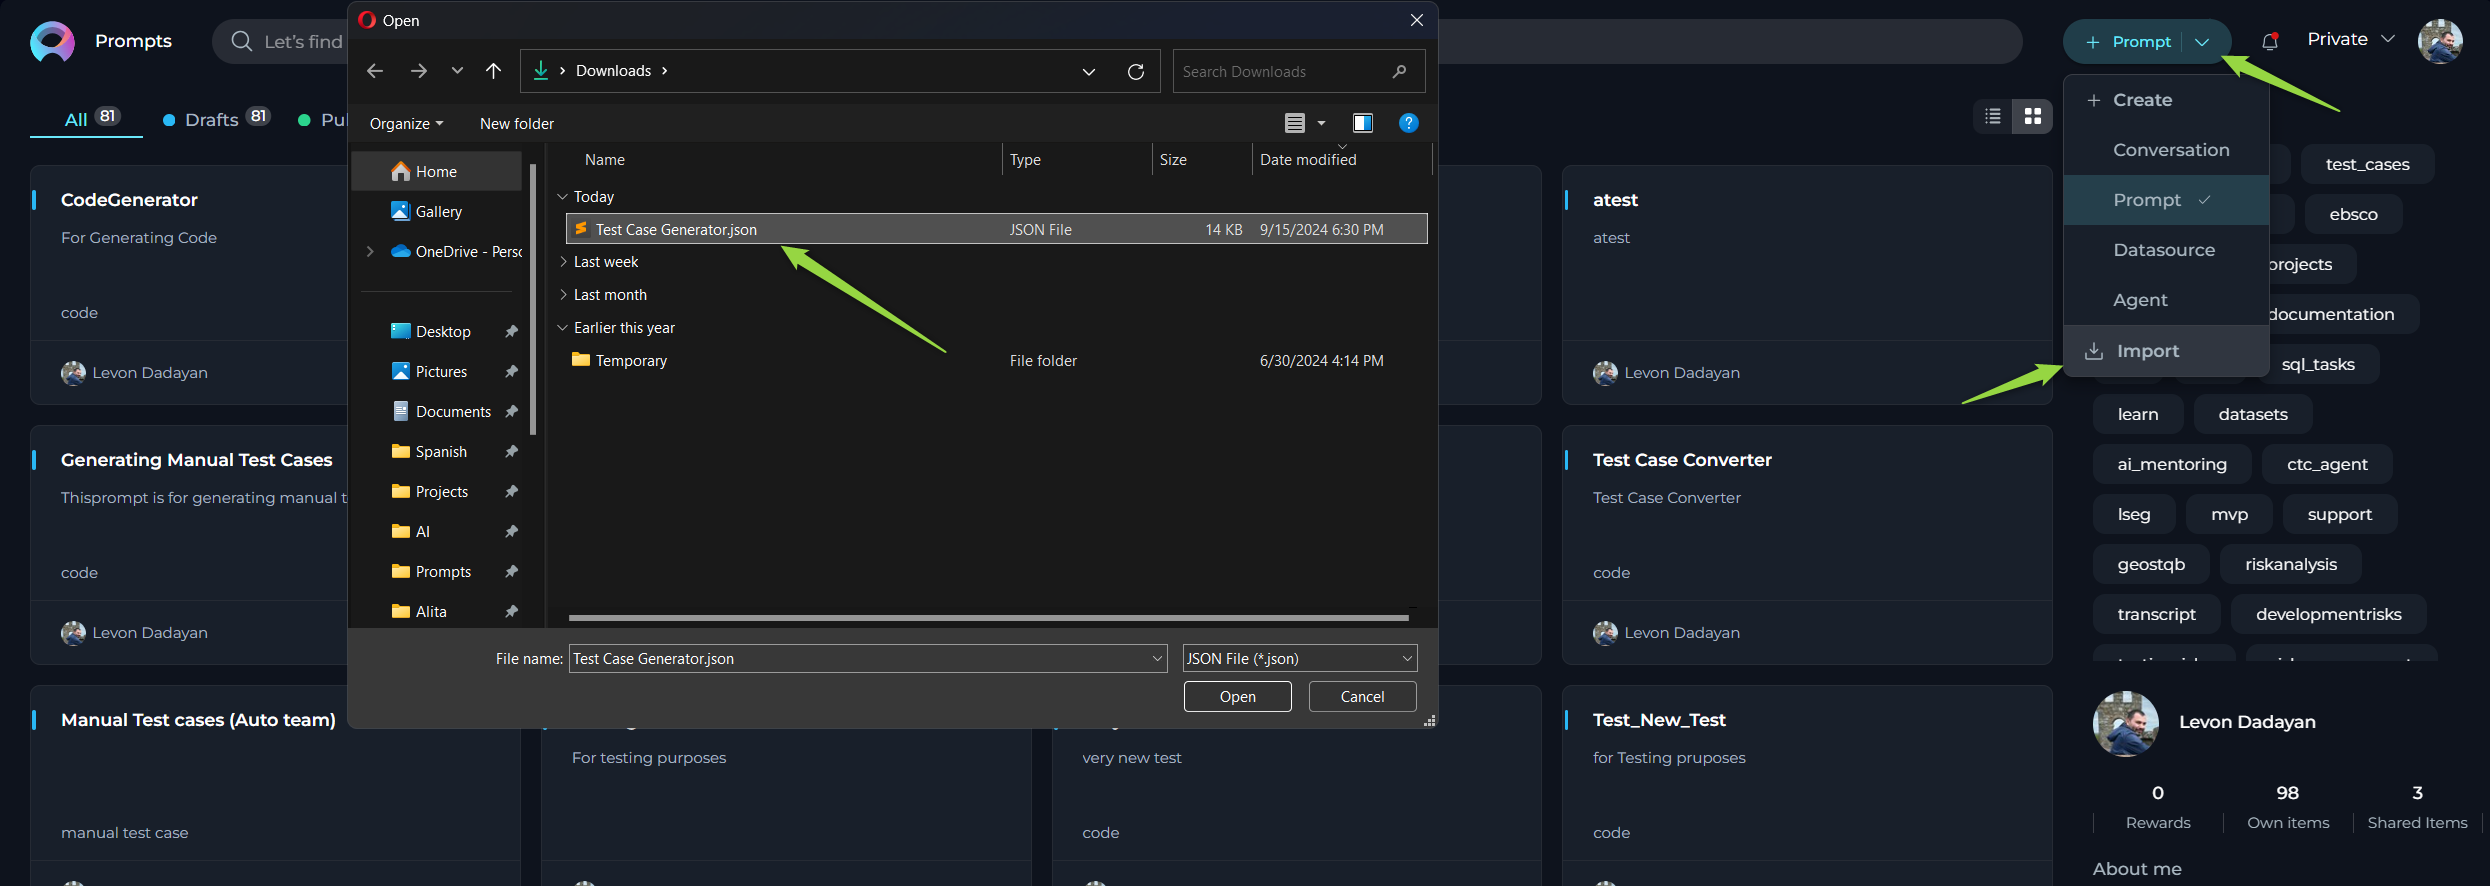The width and height of the screenshot is (2490, 886).
Task: Click the notification bell icon
Action: pos(2270,41)
